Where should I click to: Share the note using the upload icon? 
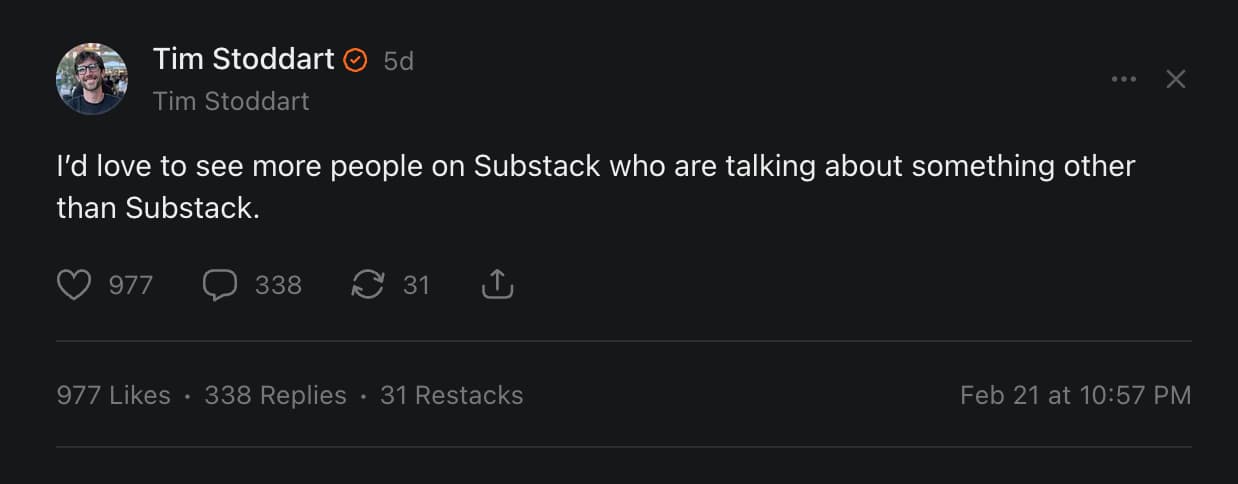click(x=497, y=286)
